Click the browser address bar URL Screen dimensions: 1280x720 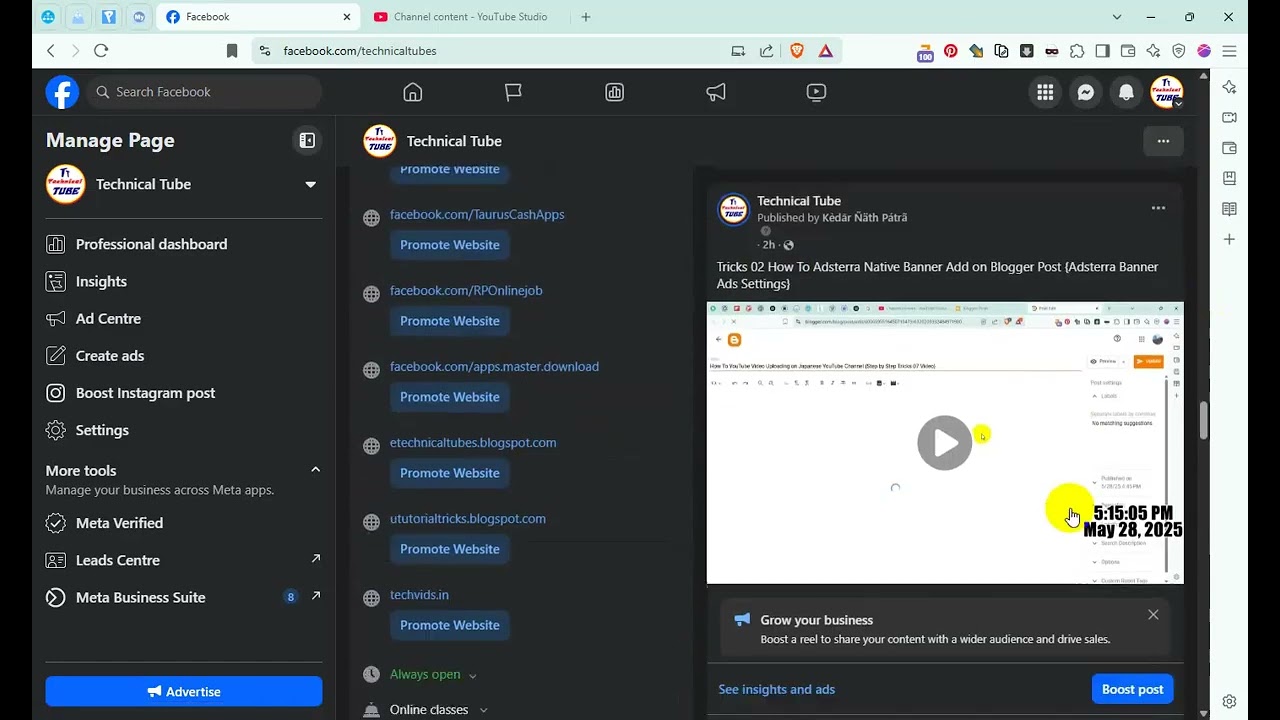pyautogui.click(x=360, y=51)
